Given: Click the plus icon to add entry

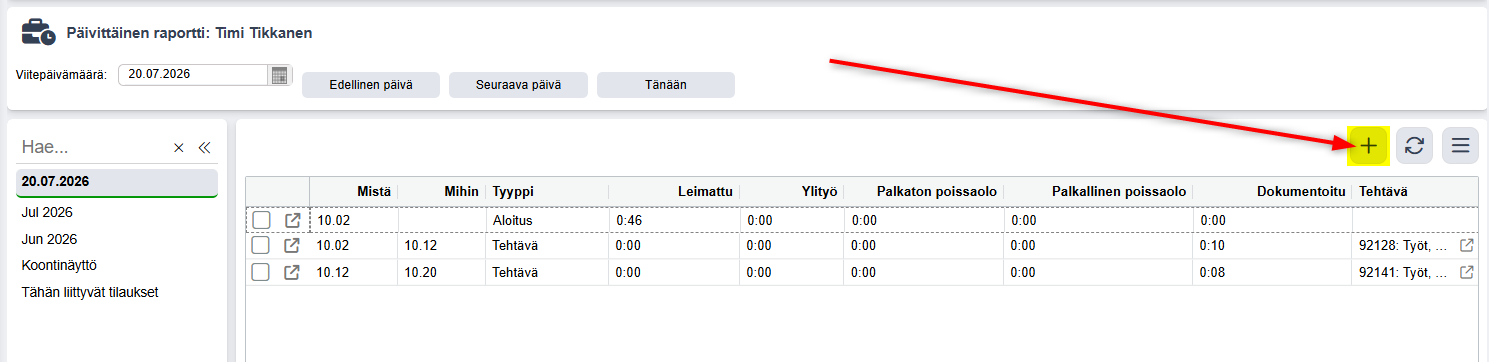Looking at the screenshot, I should tap(1368, 145).
